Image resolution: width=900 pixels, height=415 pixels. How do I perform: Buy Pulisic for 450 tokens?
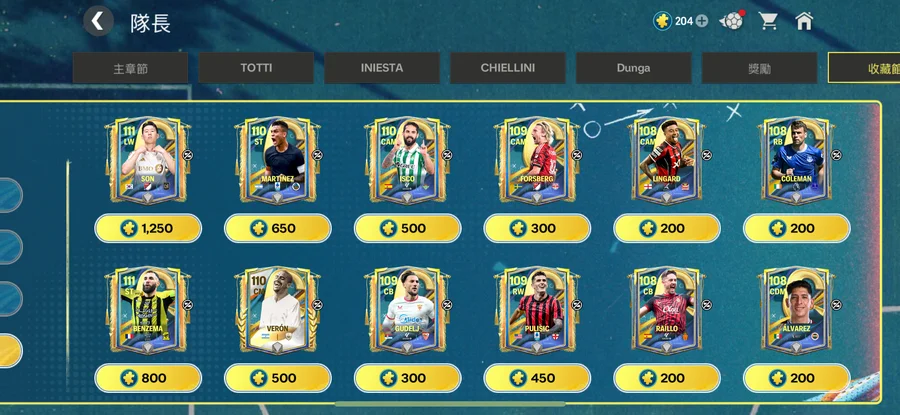(x=537, y=378)
